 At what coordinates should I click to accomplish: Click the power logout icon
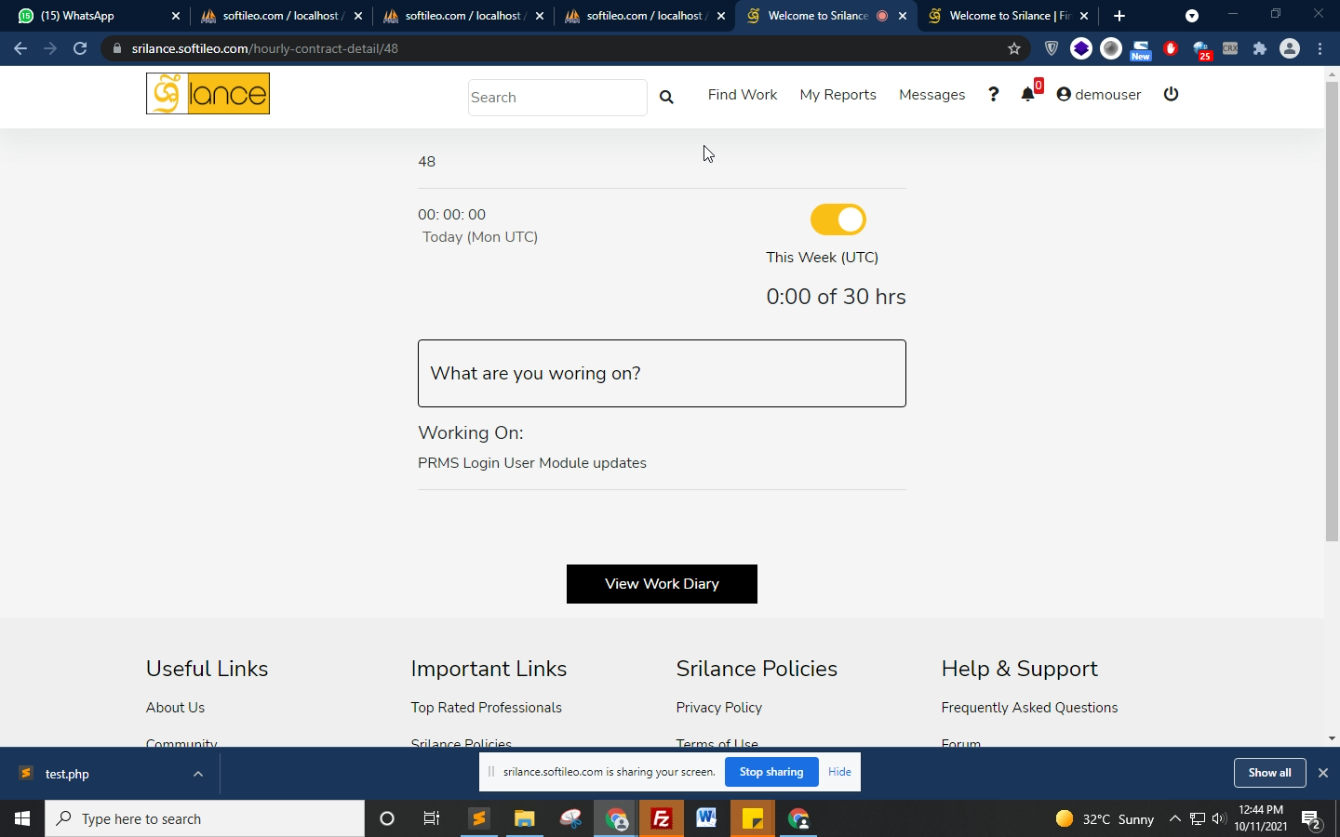tap(1171, 94)
